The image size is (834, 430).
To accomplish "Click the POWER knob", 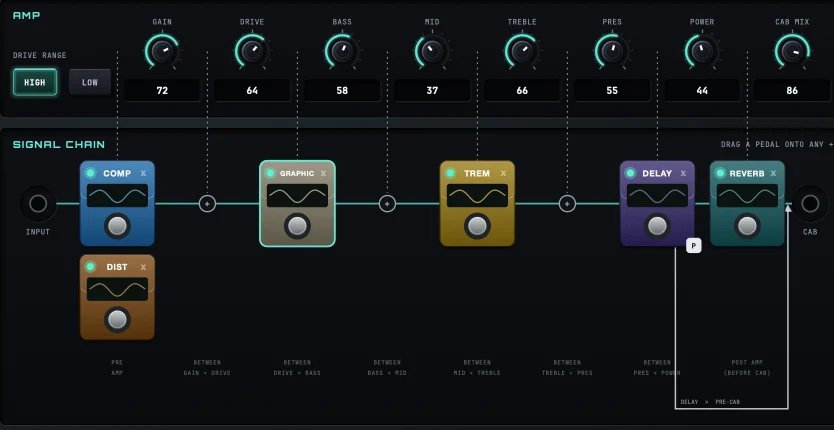I will pos(702,52).
